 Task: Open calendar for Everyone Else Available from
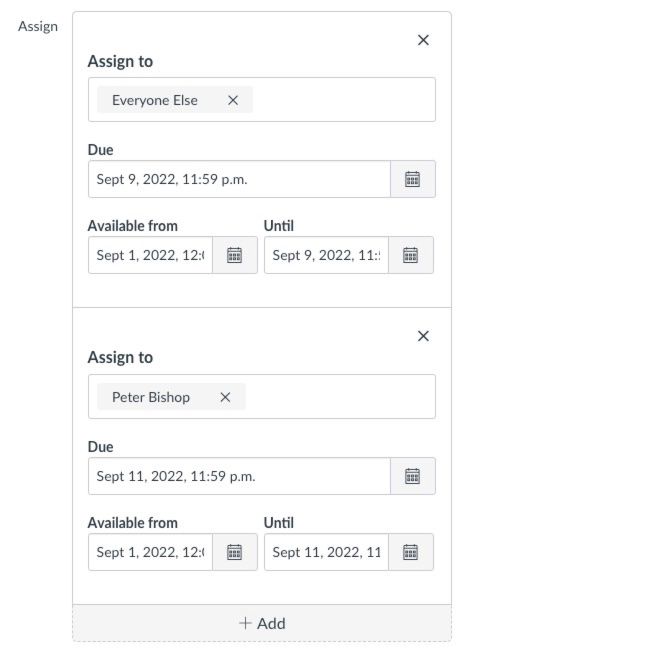pos(234,255)
